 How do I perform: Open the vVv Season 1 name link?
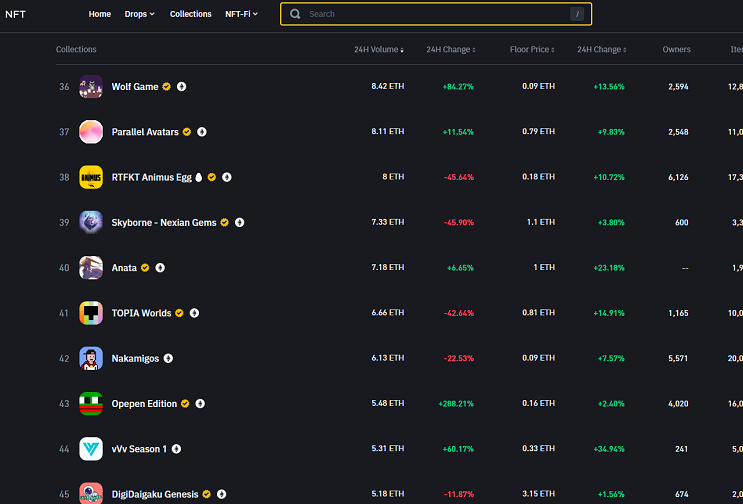point(139,449)
